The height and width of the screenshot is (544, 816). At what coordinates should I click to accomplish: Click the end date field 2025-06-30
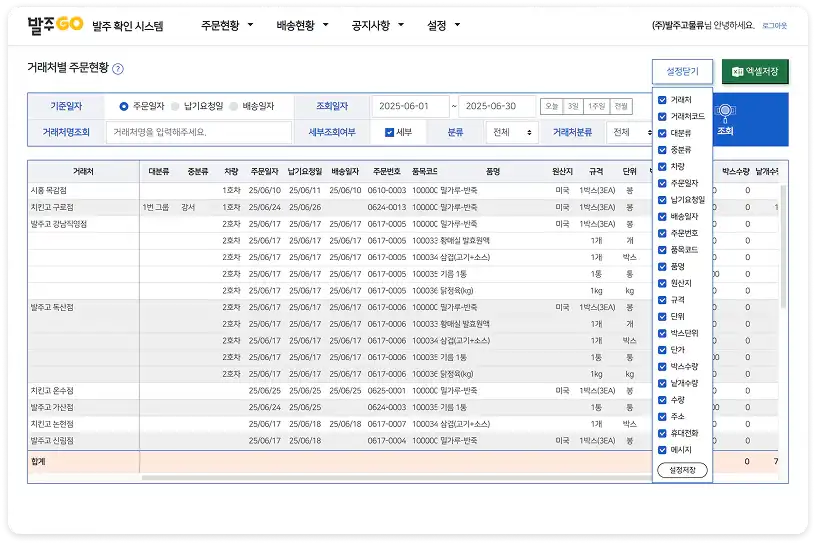pyautogui.click(x=497, y=106)
